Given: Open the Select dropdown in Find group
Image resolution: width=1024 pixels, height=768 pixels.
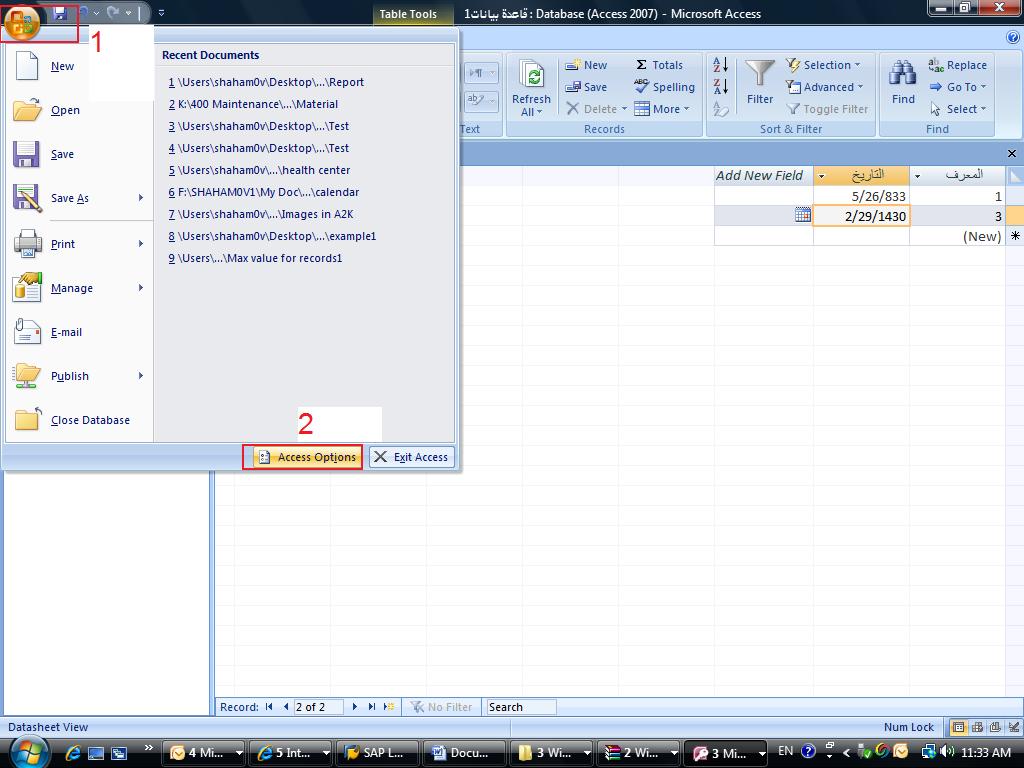Looking at the screenshot, I should pyautogui.click(x=957, y=109).
